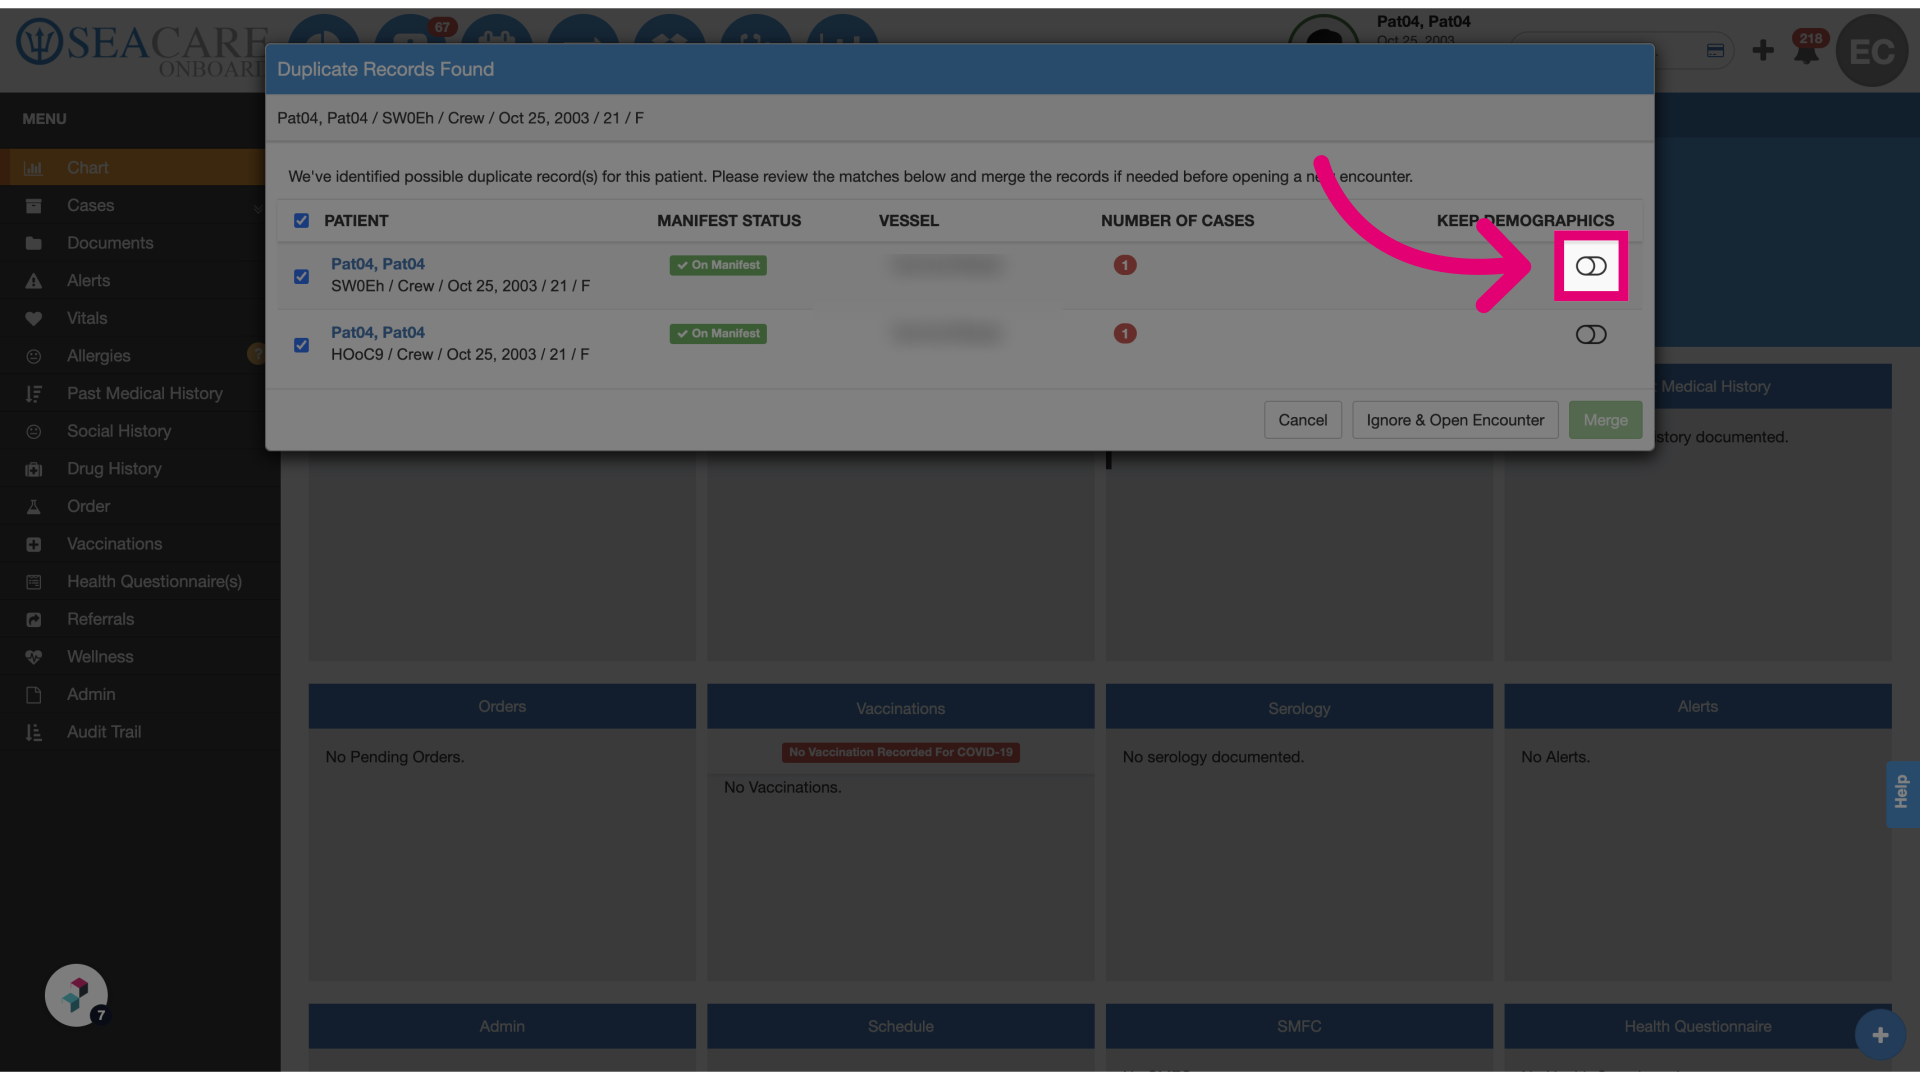Open the Health Questionnaire panel header
The width and height of the screenshot is (1920, 1080).
pyautogui.click(x=1698, y=1026)
